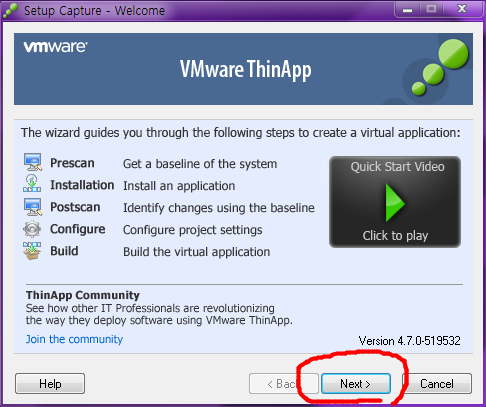Image resolution: width=486 pixels, height=407 pixels.
Task: Click 'Configure project settings' text
Action: (x=193, y=230)
